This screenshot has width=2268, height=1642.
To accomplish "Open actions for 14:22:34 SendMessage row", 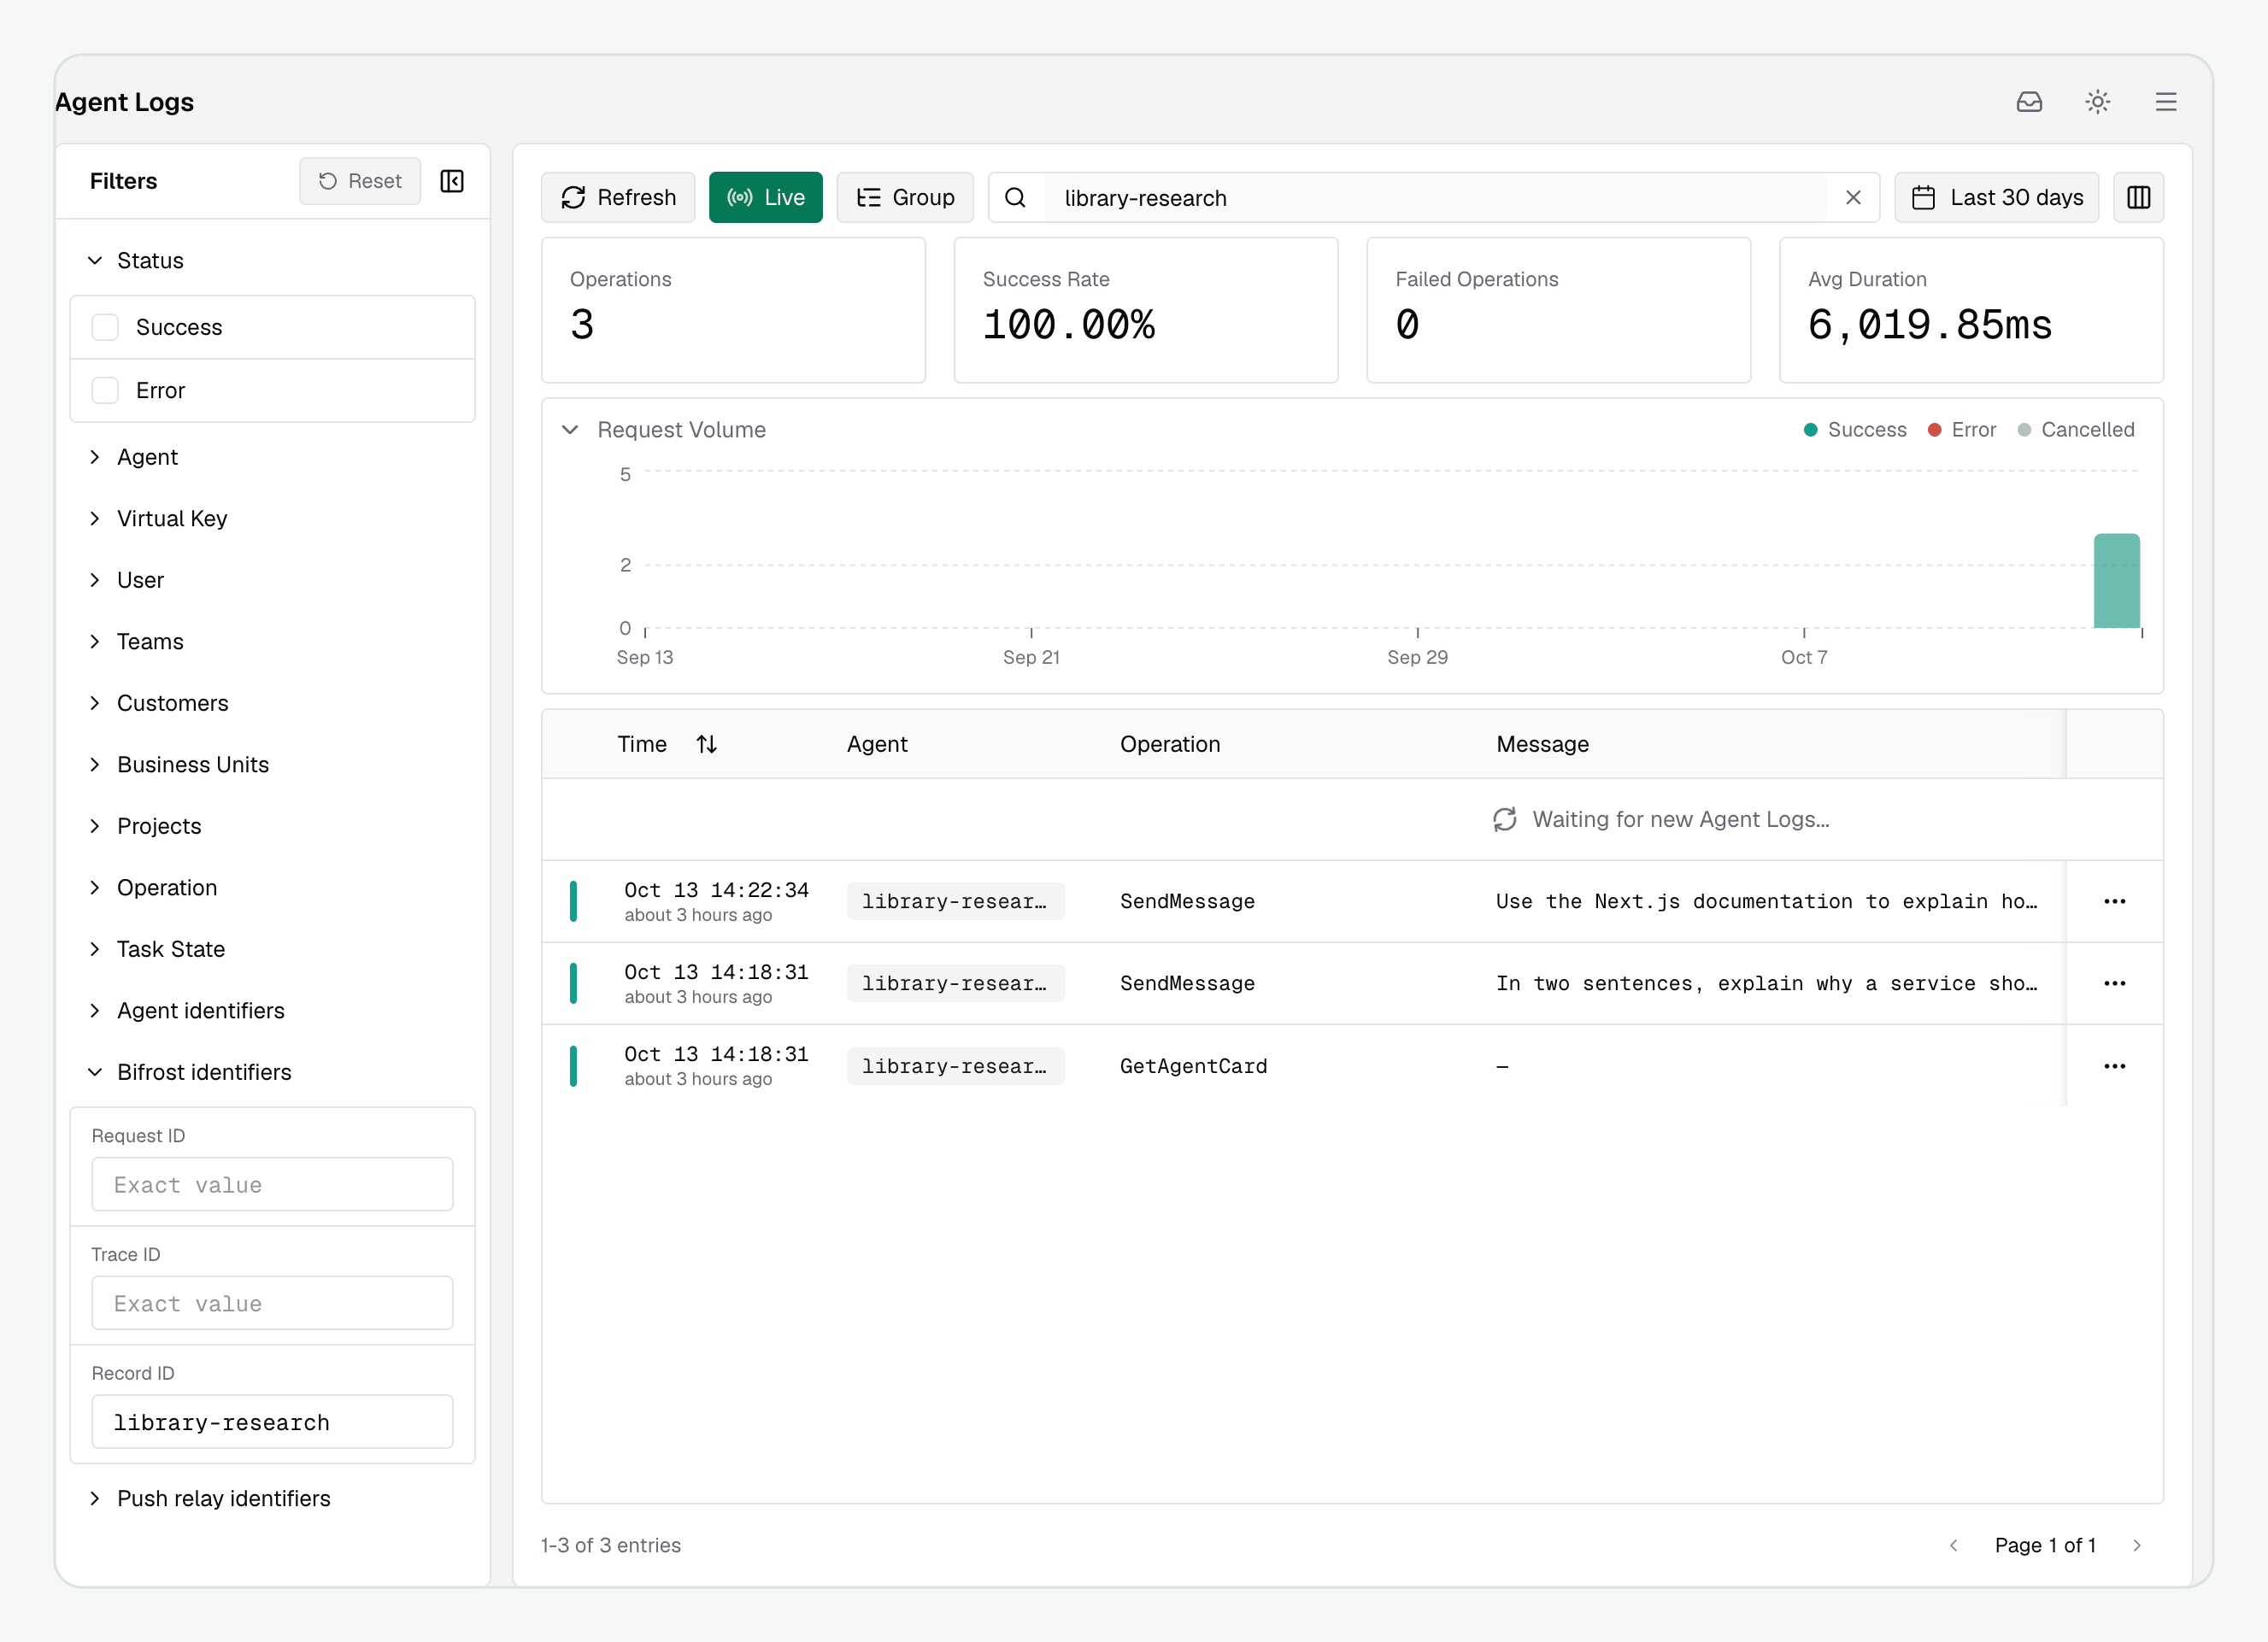I will [2114, 901].
